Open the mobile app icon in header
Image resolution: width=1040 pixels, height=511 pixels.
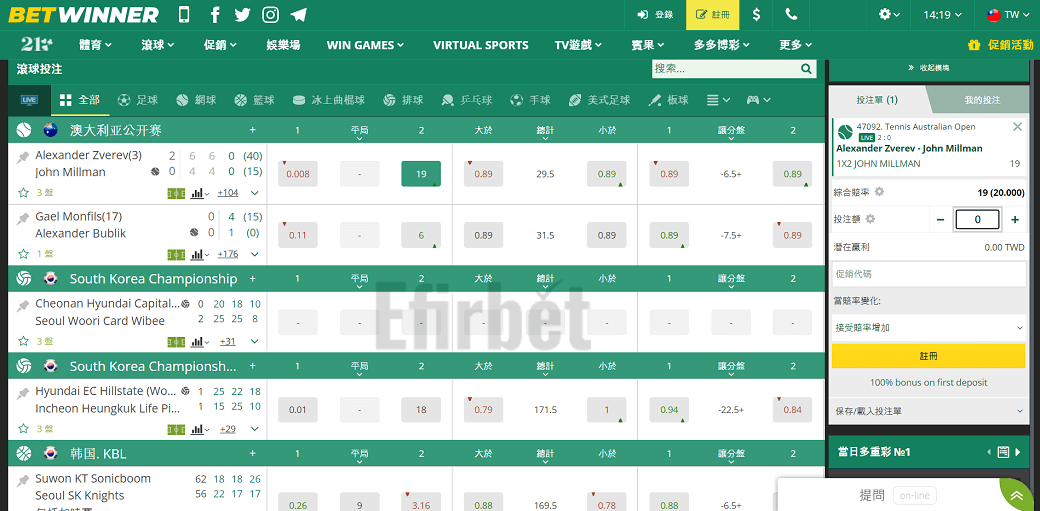[x=184, y=15]
